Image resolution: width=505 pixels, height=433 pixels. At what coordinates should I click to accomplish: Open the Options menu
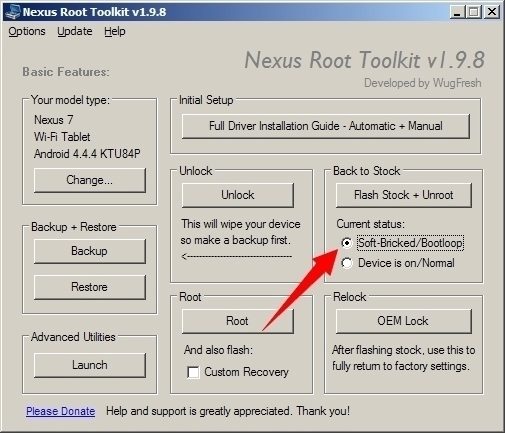(x=27, y=31)
